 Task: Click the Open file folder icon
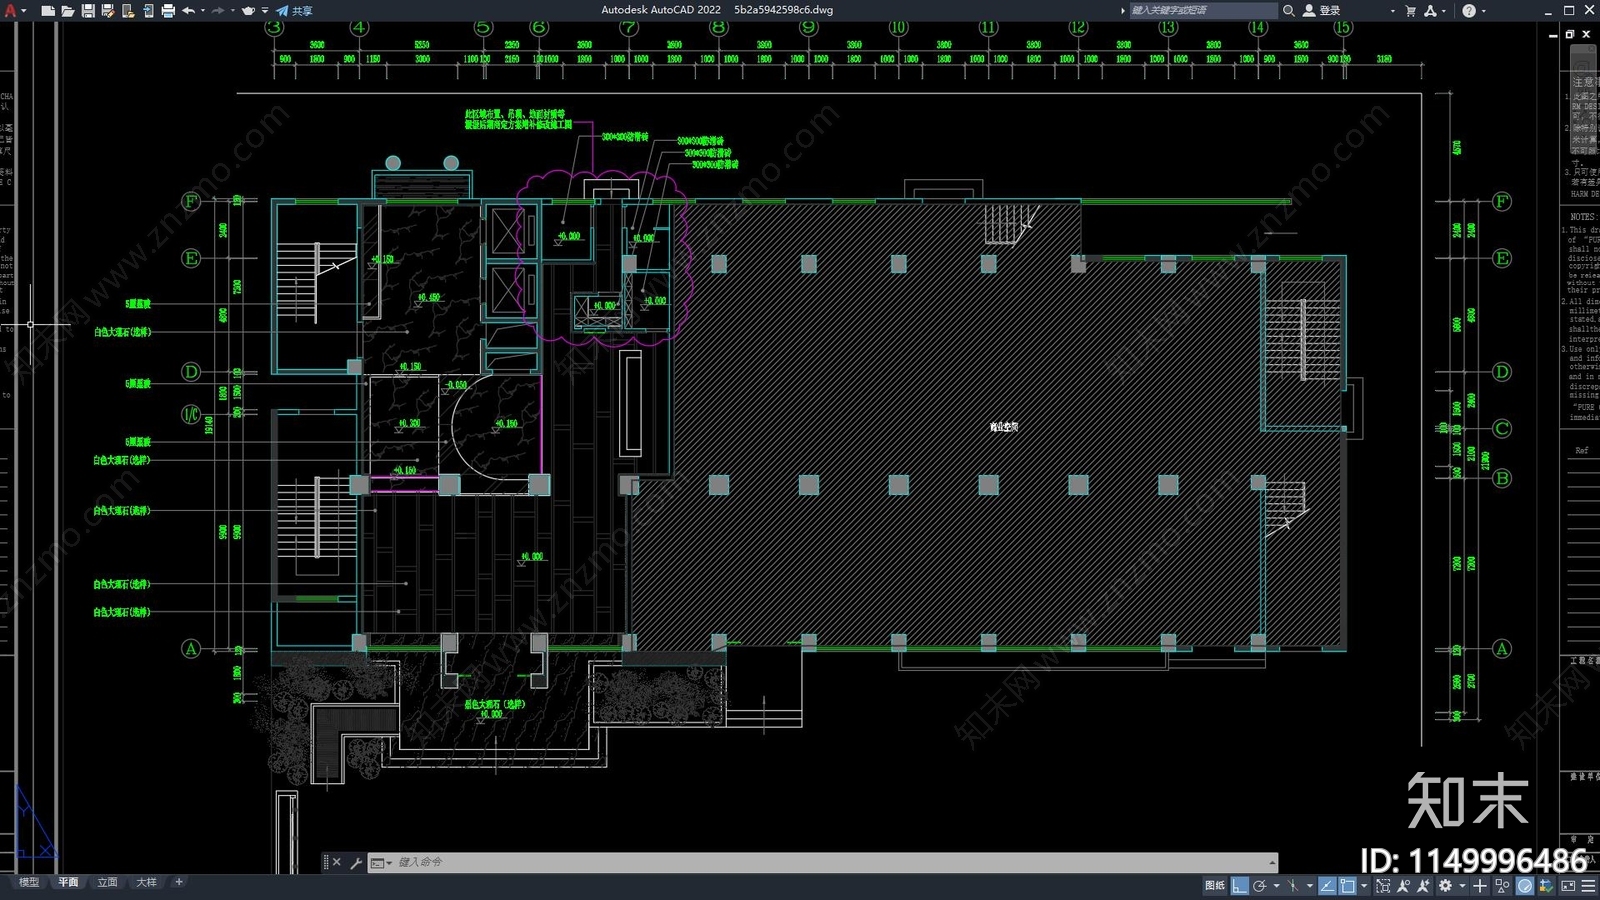(x=68, y=10)
